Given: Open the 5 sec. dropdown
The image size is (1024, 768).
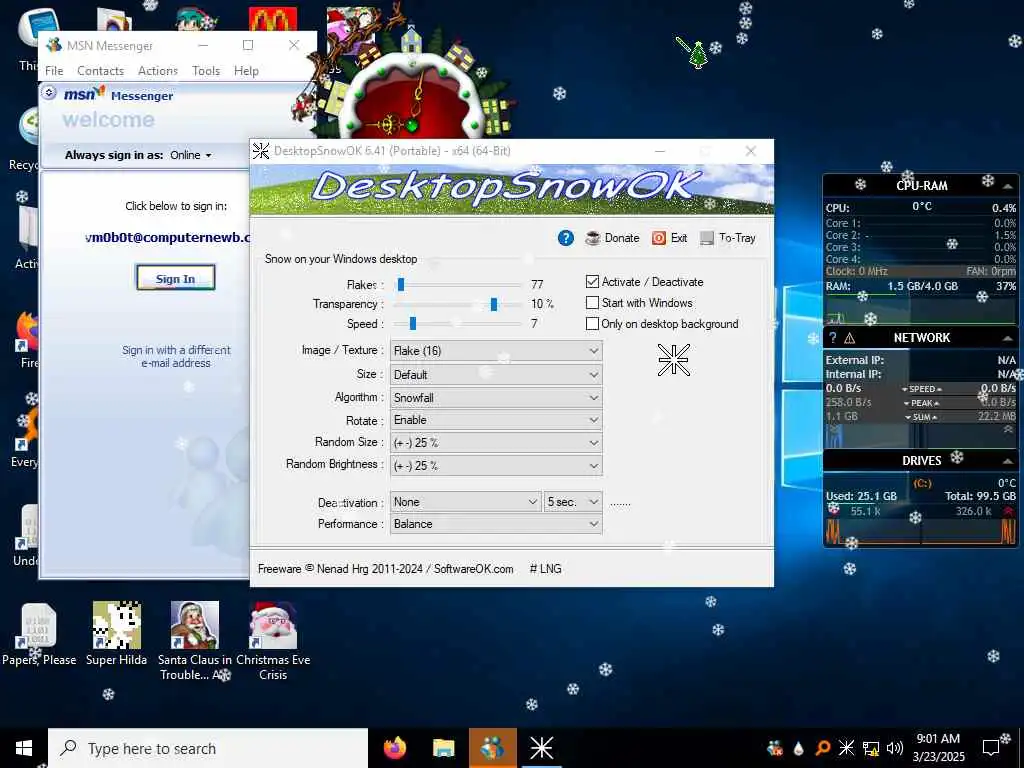Looking at the screenshot, I should click(573, 502).
